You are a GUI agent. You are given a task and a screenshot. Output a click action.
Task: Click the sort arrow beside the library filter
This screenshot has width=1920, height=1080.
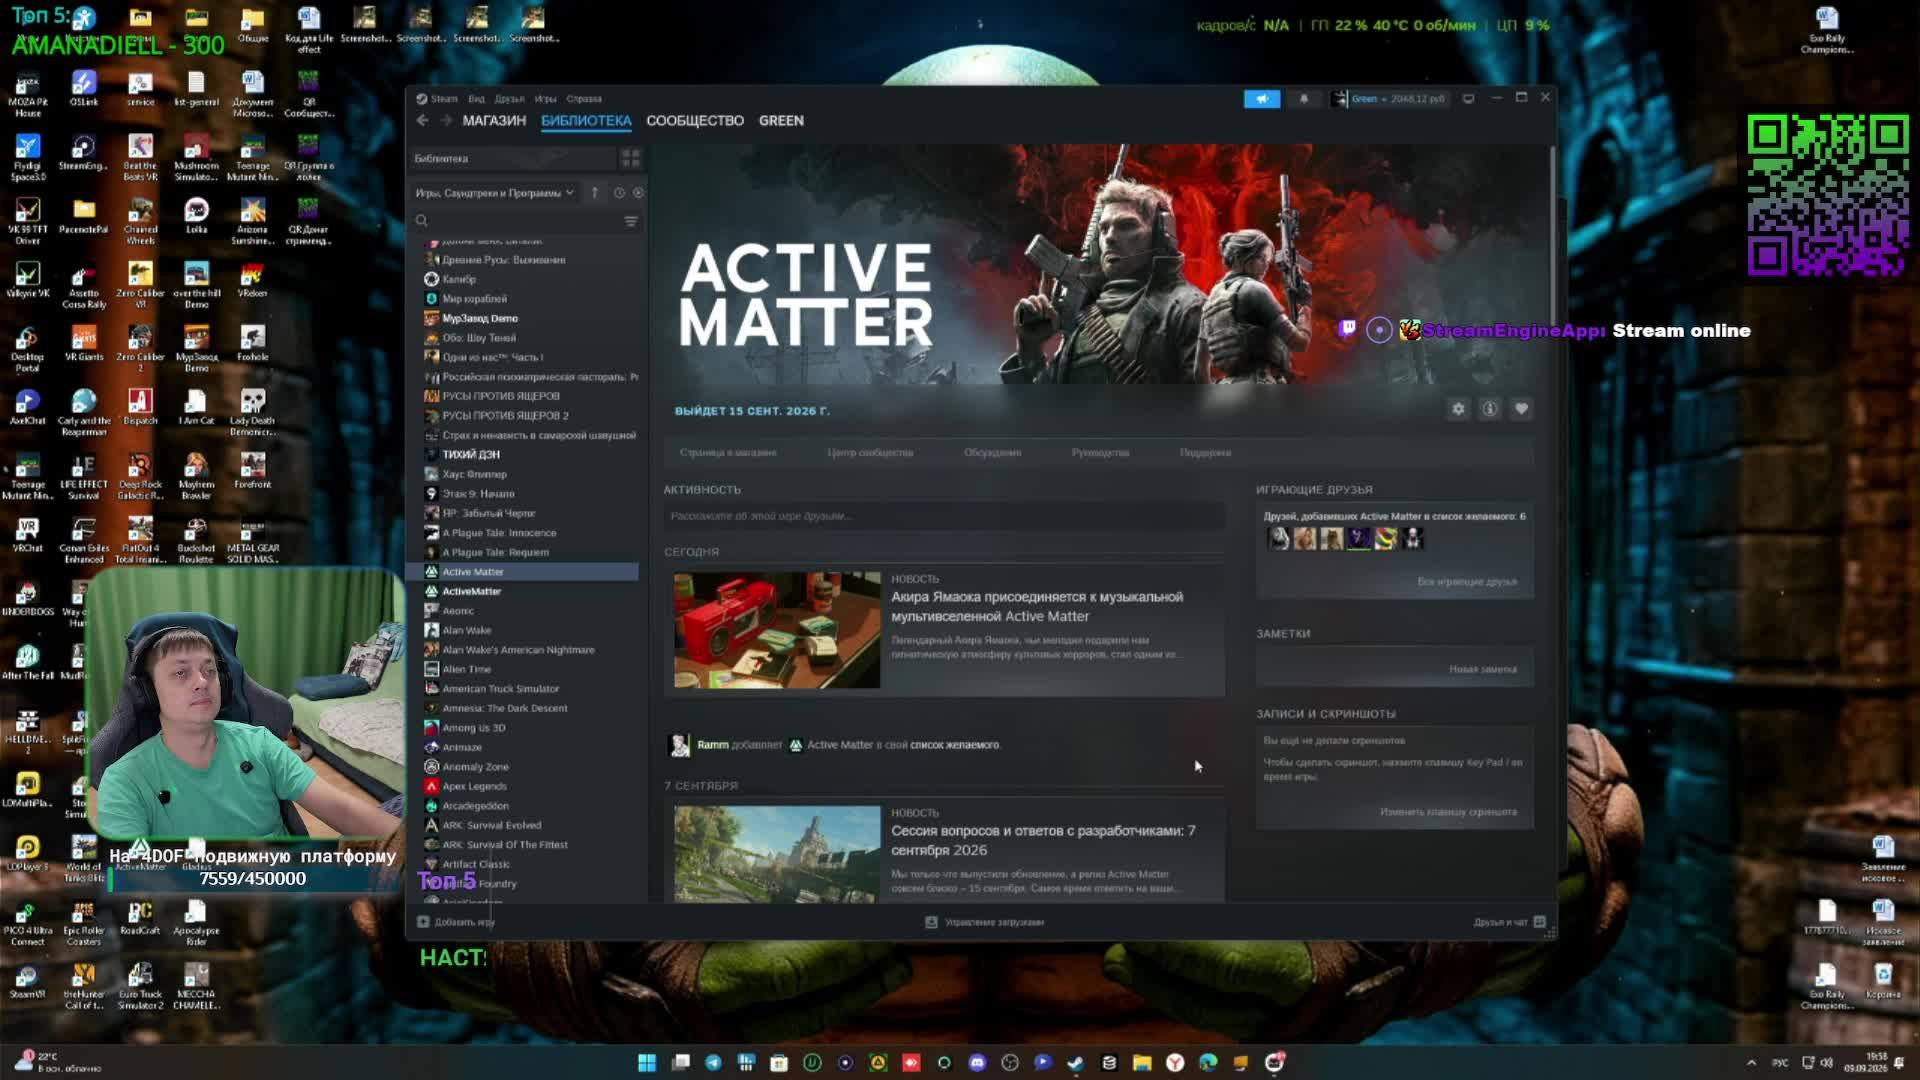tap(594, 193)
